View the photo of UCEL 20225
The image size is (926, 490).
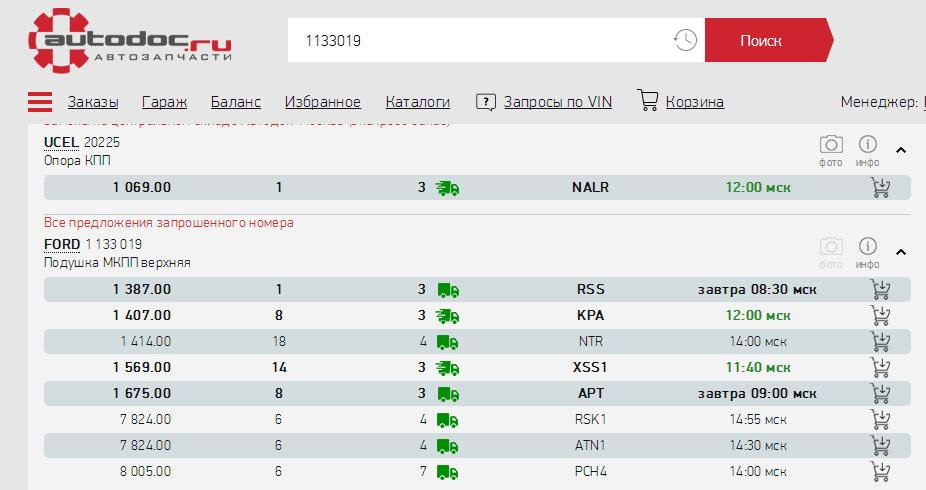(x=831, y=150)
